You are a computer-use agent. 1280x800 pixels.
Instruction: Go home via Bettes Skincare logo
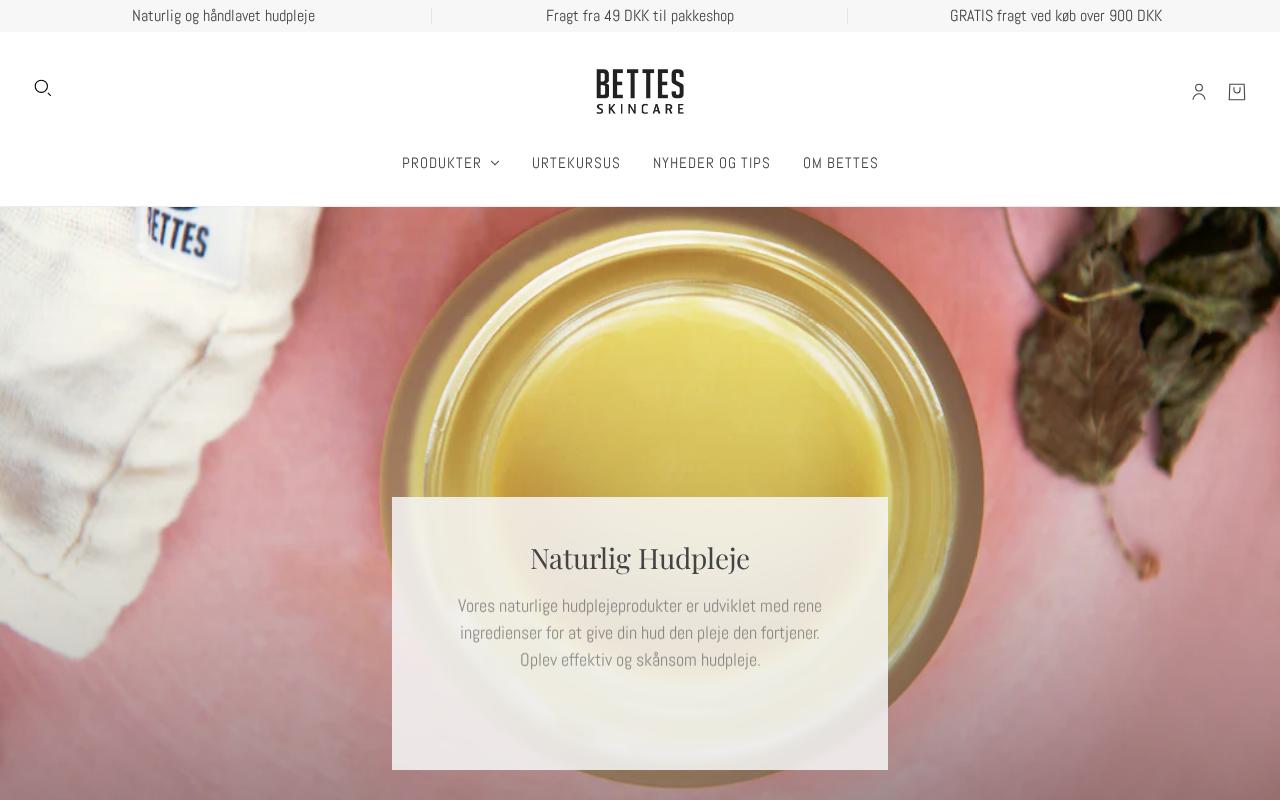pos(640,91)
